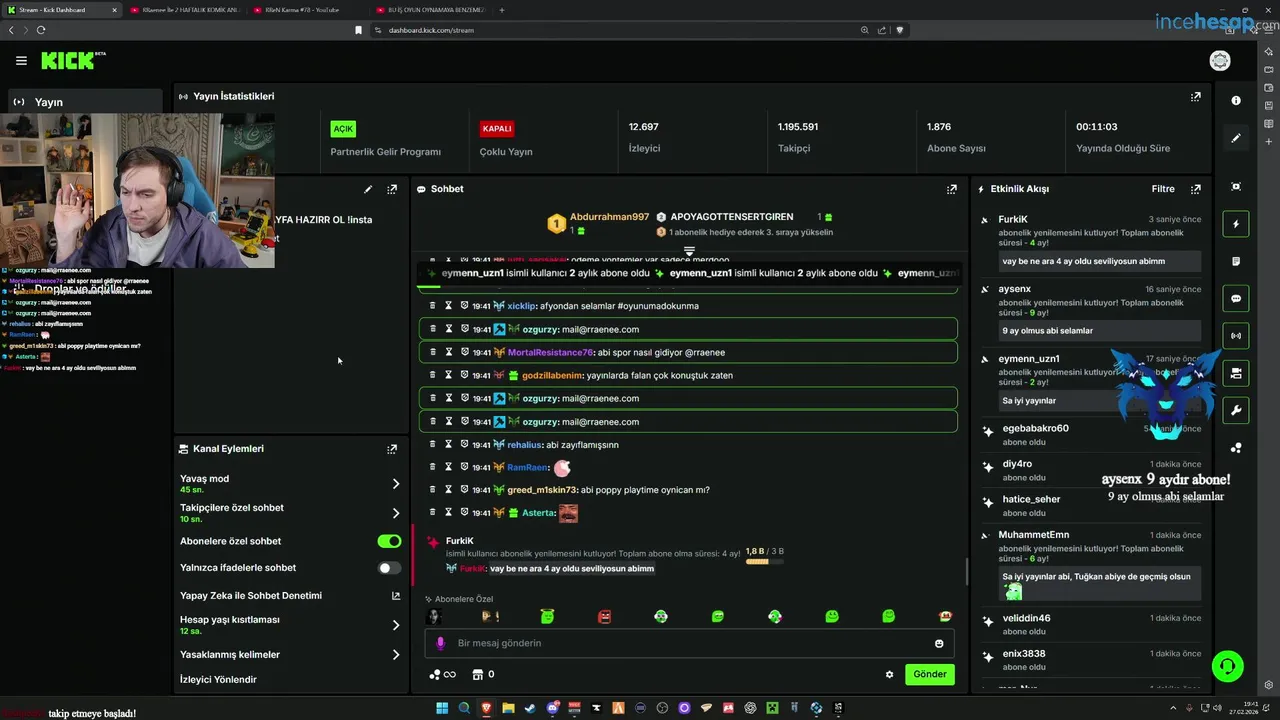Open the hamburger menu next to Kick logo
The width and height of the screenshot is (1280, 720).
[x=21, y=61]
